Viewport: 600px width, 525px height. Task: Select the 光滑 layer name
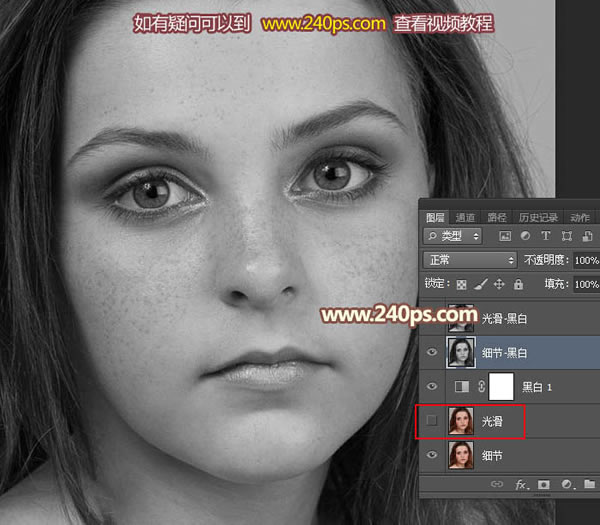pyautogui.click(x=492, y=421)
